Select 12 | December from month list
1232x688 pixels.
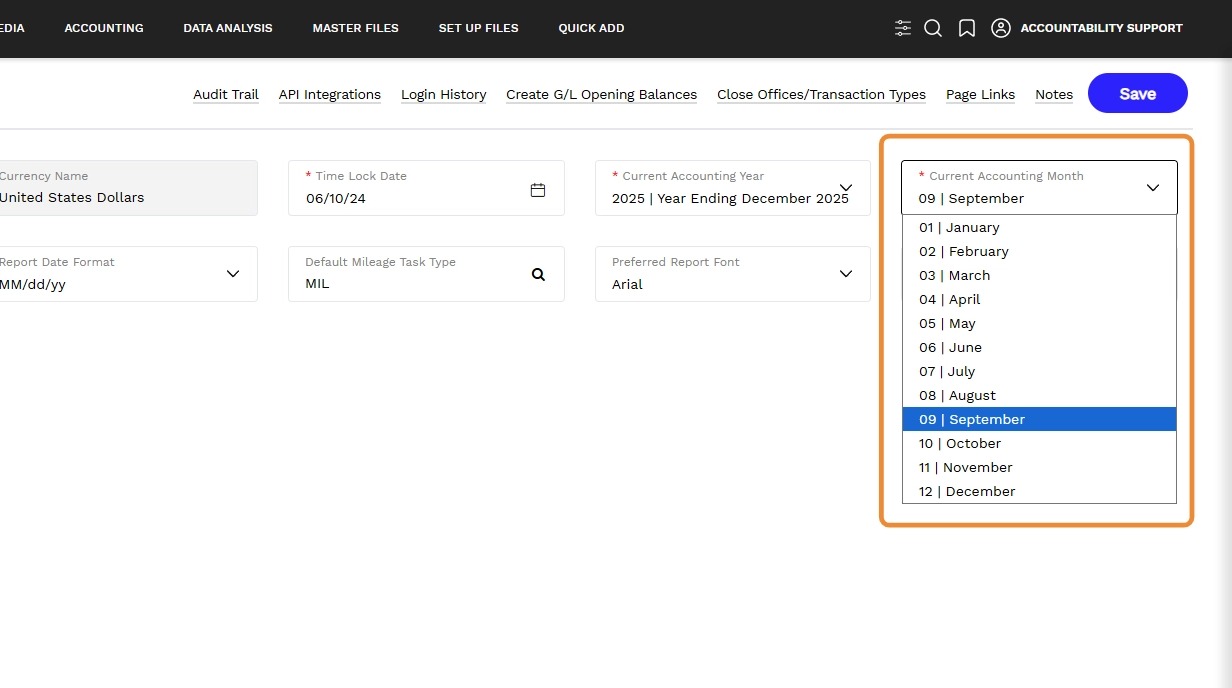(1039, 491)
